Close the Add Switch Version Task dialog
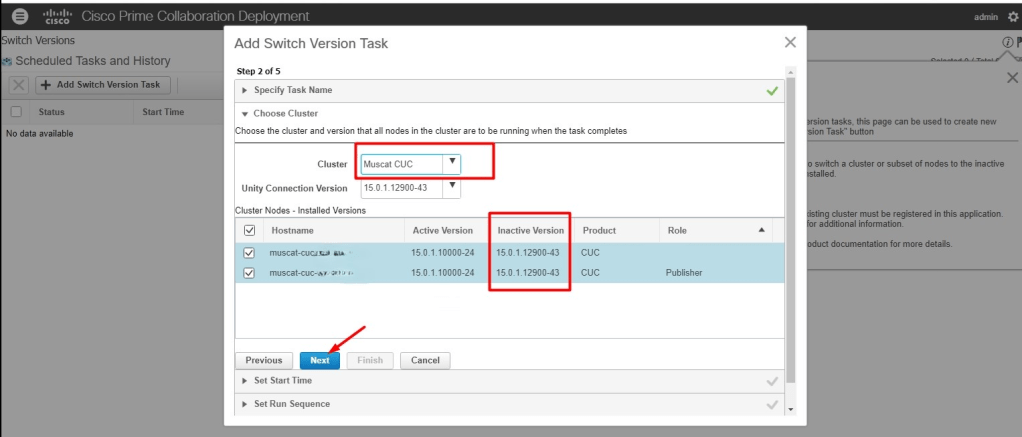 (790, 42)
